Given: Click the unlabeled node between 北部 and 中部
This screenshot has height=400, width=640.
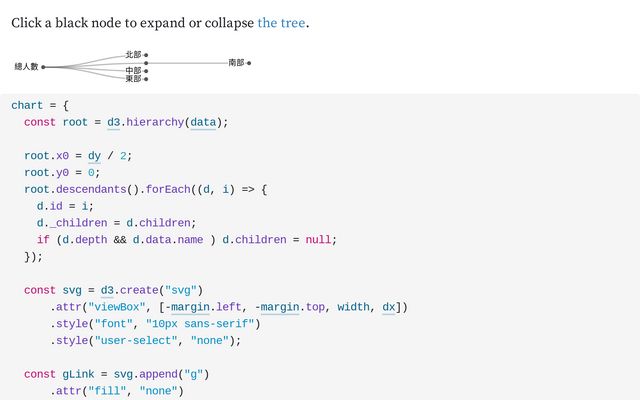Looking at the screenshot, I should coord(146,63).
